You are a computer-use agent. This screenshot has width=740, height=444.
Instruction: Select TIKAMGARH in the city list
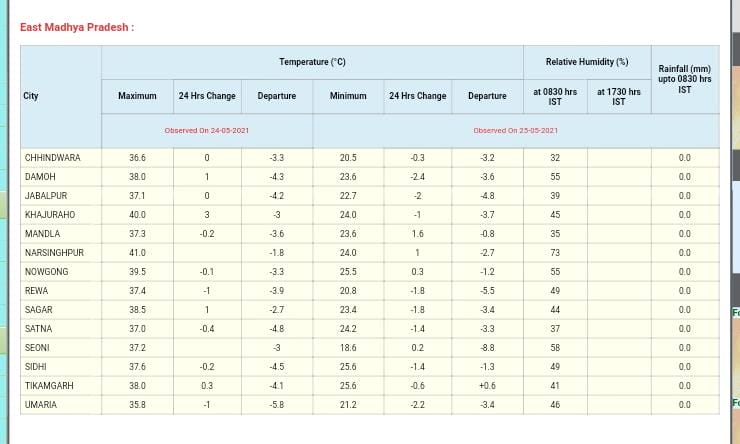click(x=49, y=386)
